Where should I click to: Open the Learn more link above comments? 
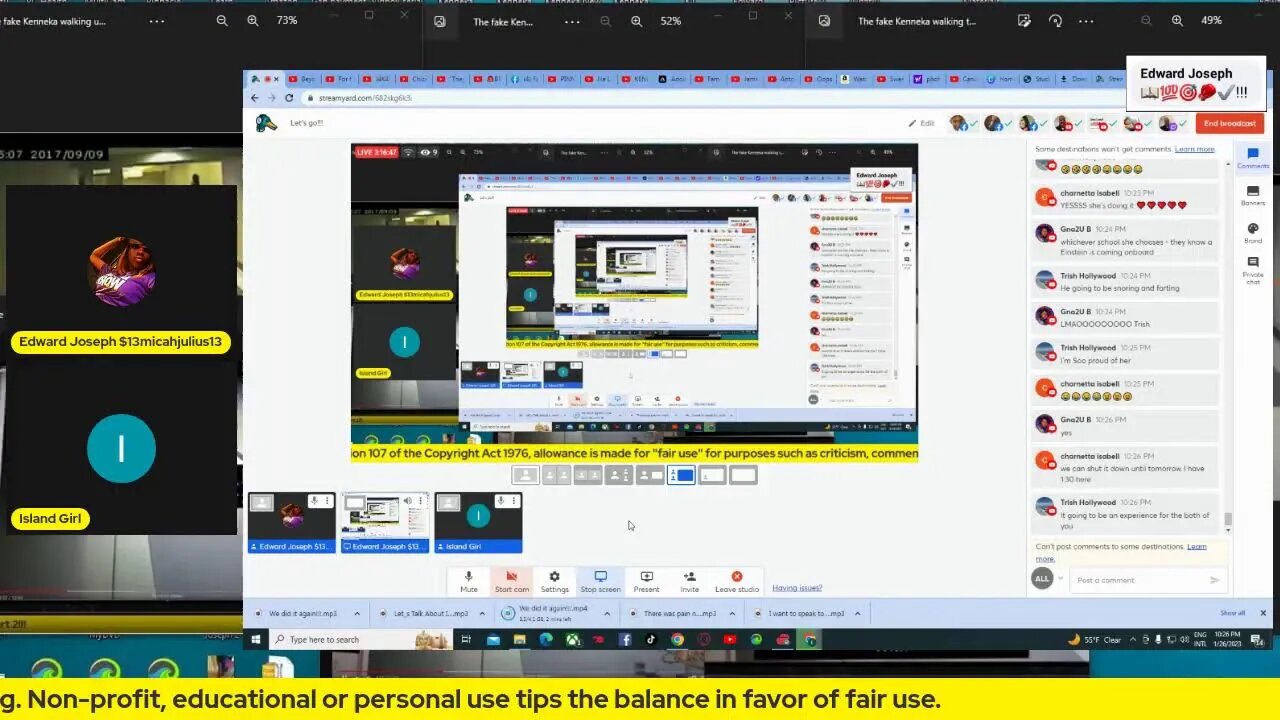click(1194, 149)
